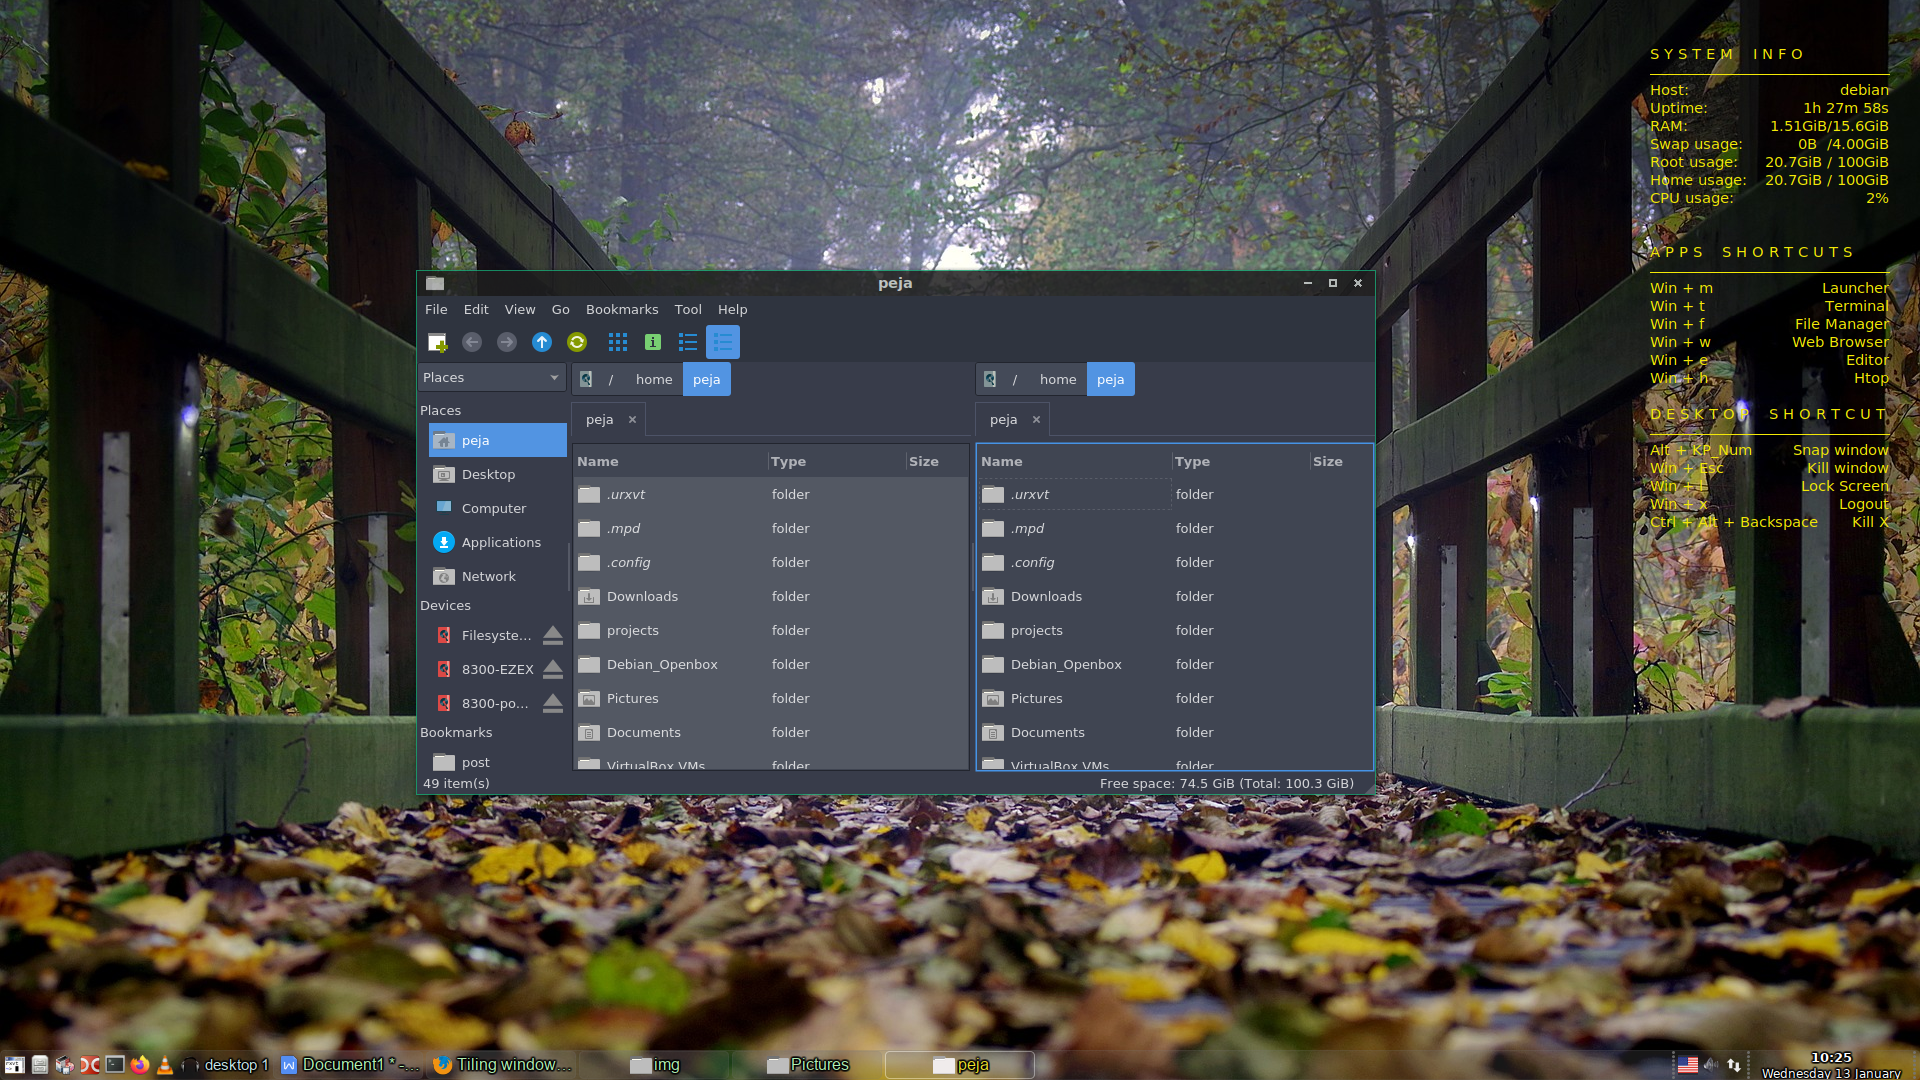
Task: Click the left pane root '/' path button
Action: (611, 379)
